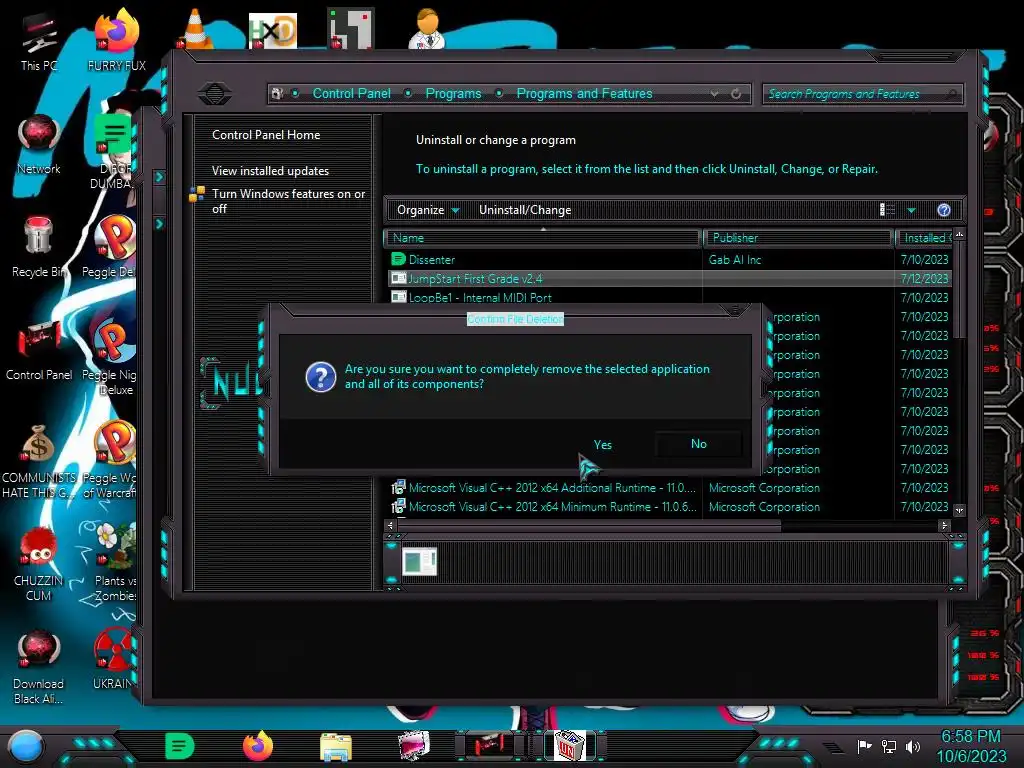Click the Action Center flag tray icon
The image size is (1024, 768).
[x=864, y=746]
